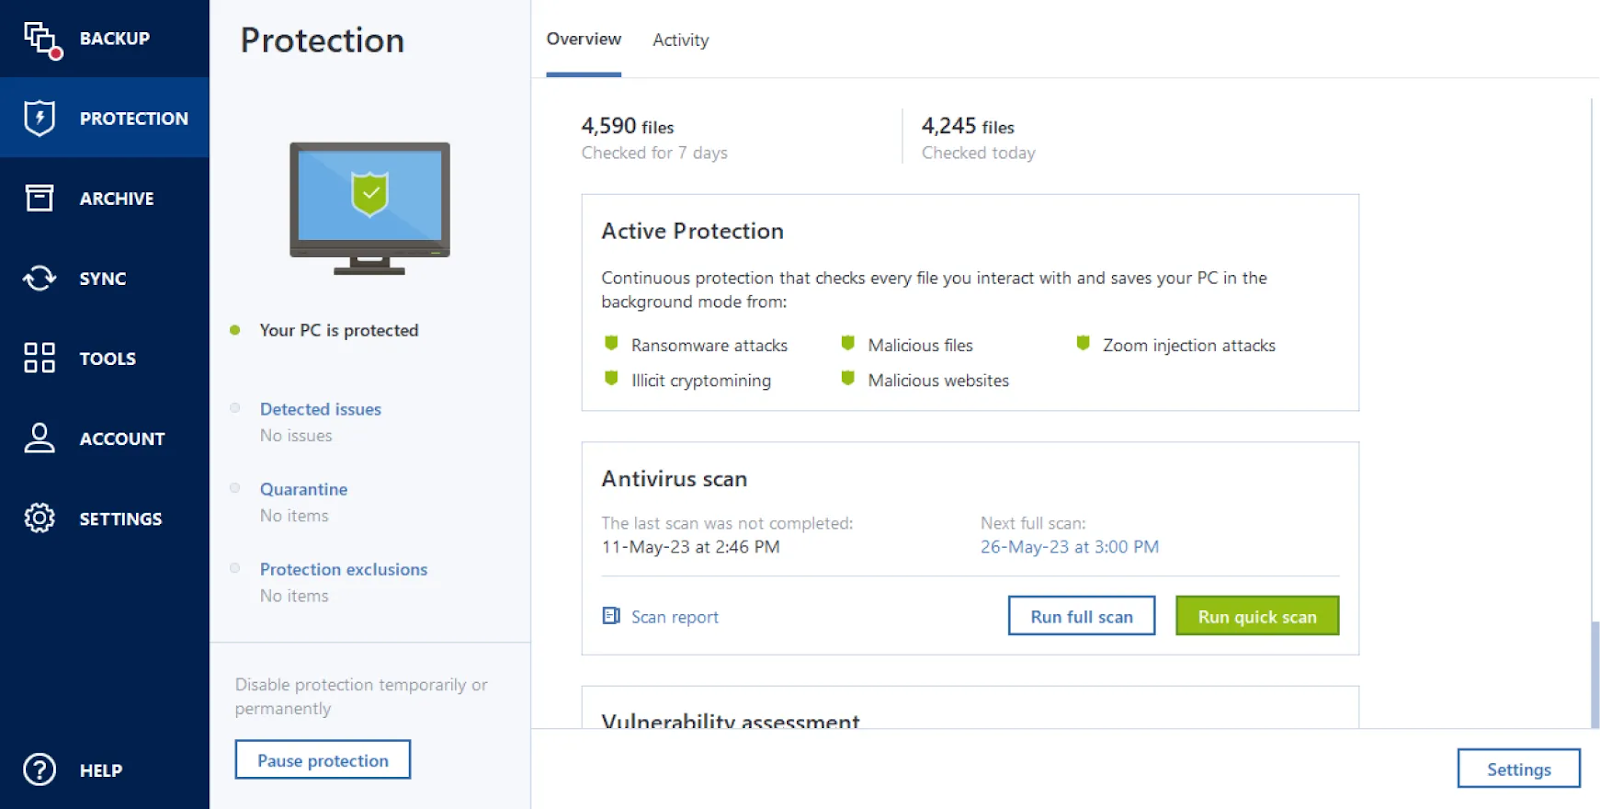Click the Account person icon
This screenshot has height=809, width=1600.
(39, 438)
